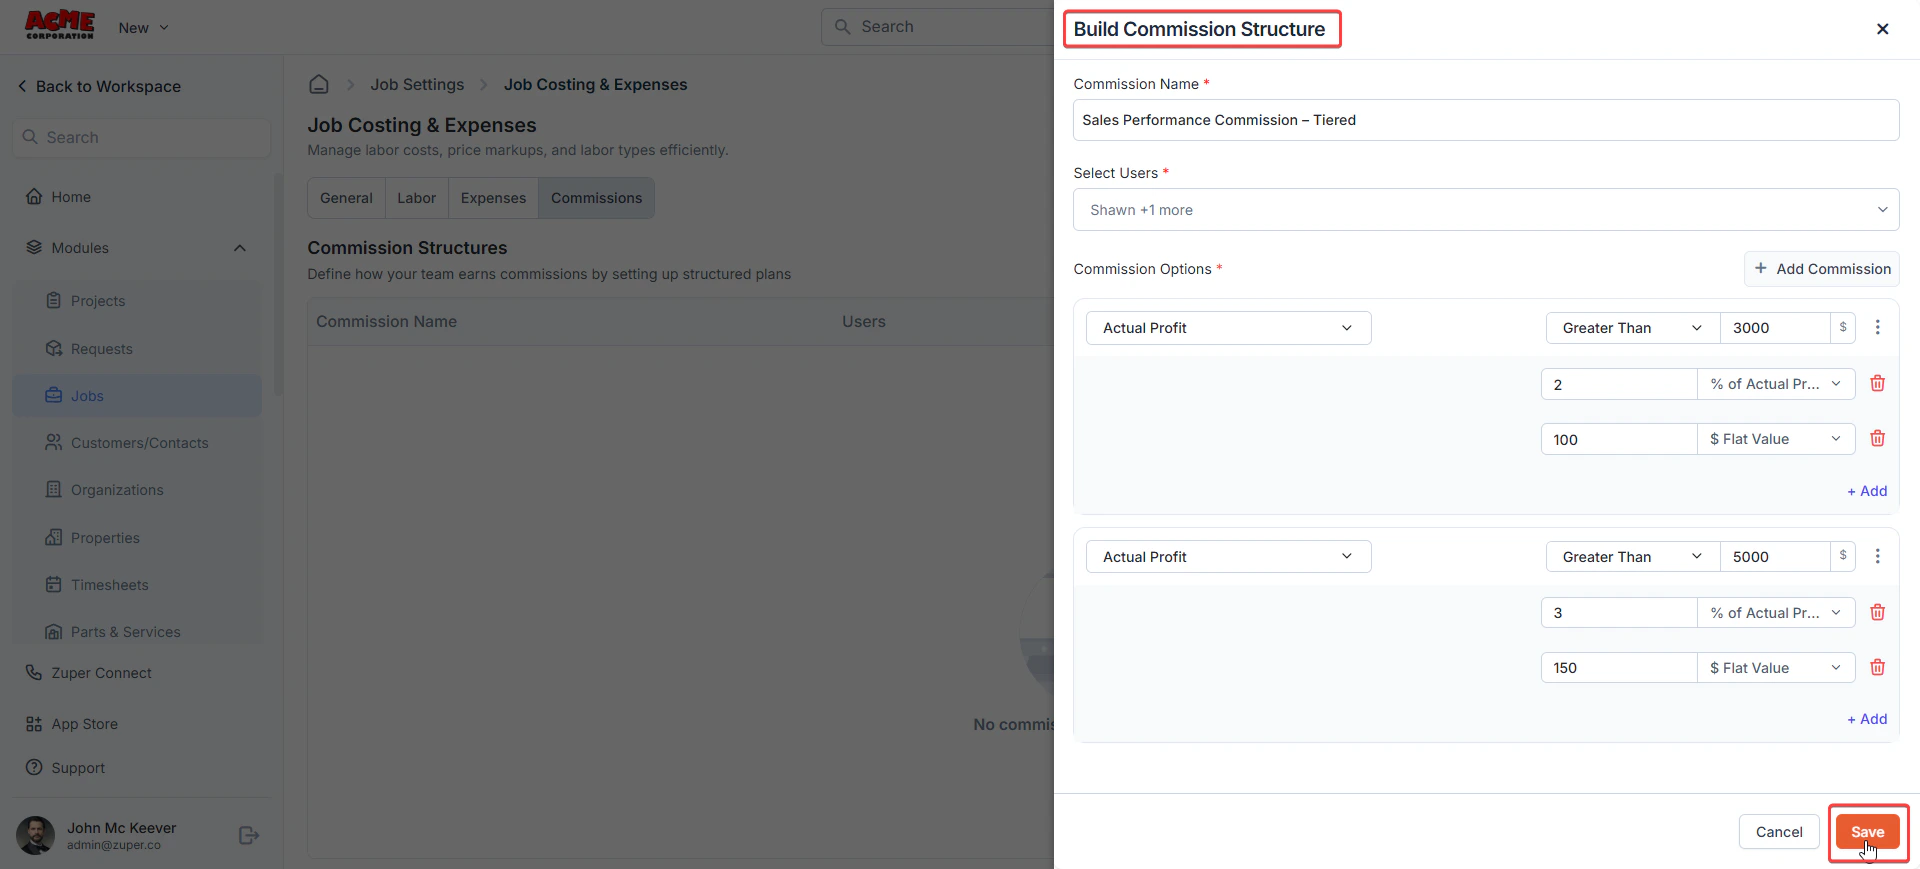Image resolution: width=1920 pixels, height=869 pixels.
Task: Click the 5000 threshold value field
Action: (1775, 557)
